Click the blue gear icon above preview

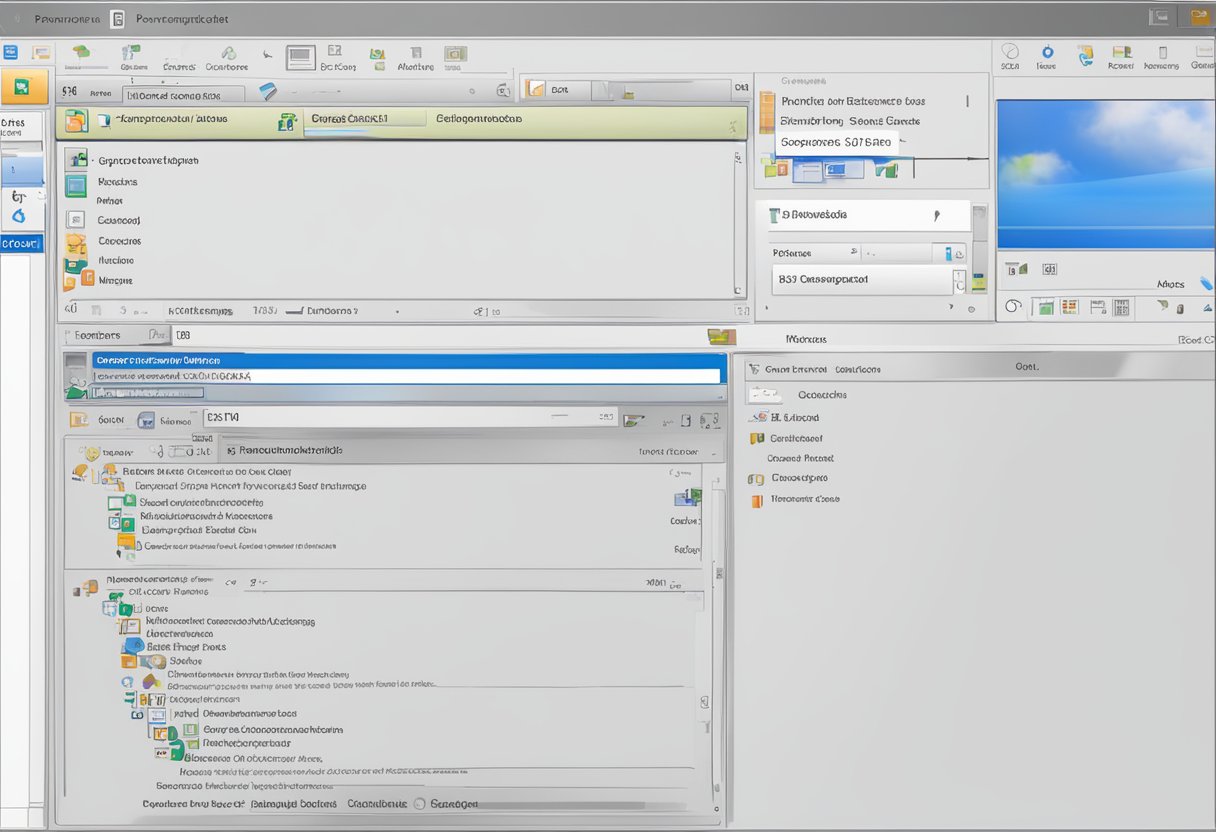(1047, 52)
